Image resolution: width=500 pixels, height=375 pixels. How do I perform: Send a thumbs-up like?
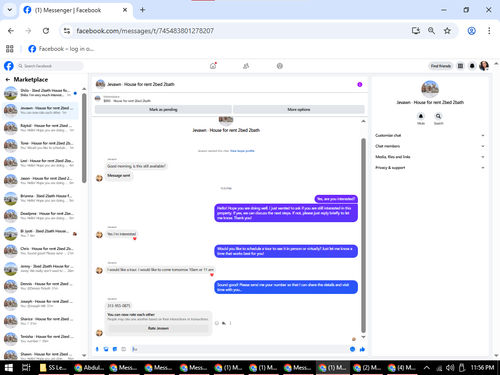[362, 349]
